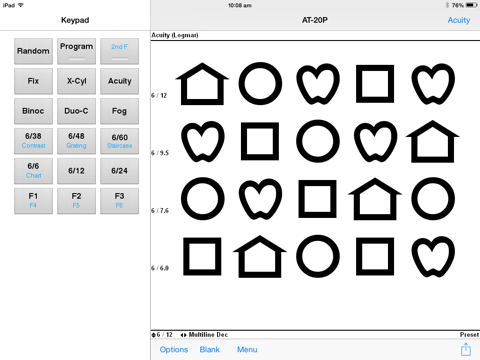Open the Menu item in bottom bar
This screenshot has height=360, width=480.
247,350
